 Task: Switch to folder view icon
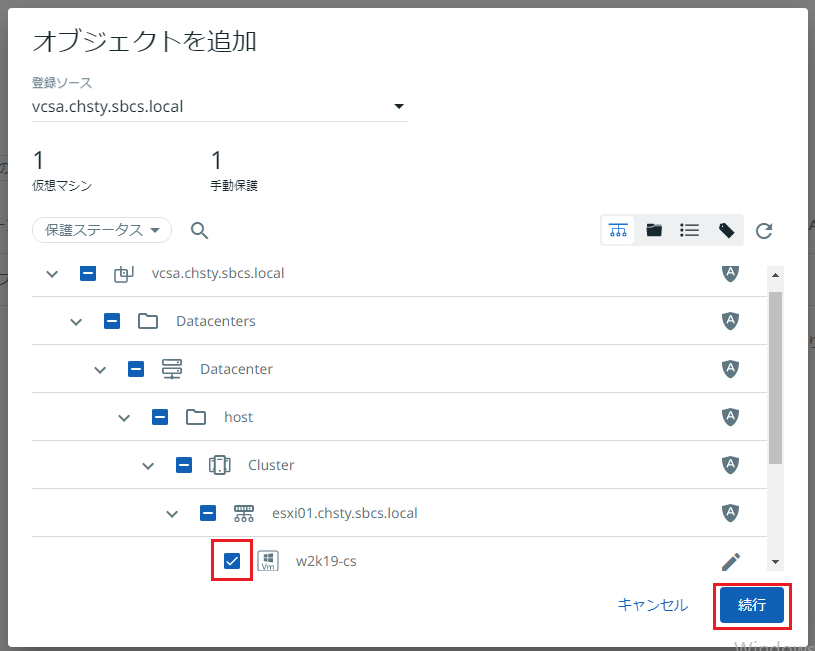click(x=654, y=230)
